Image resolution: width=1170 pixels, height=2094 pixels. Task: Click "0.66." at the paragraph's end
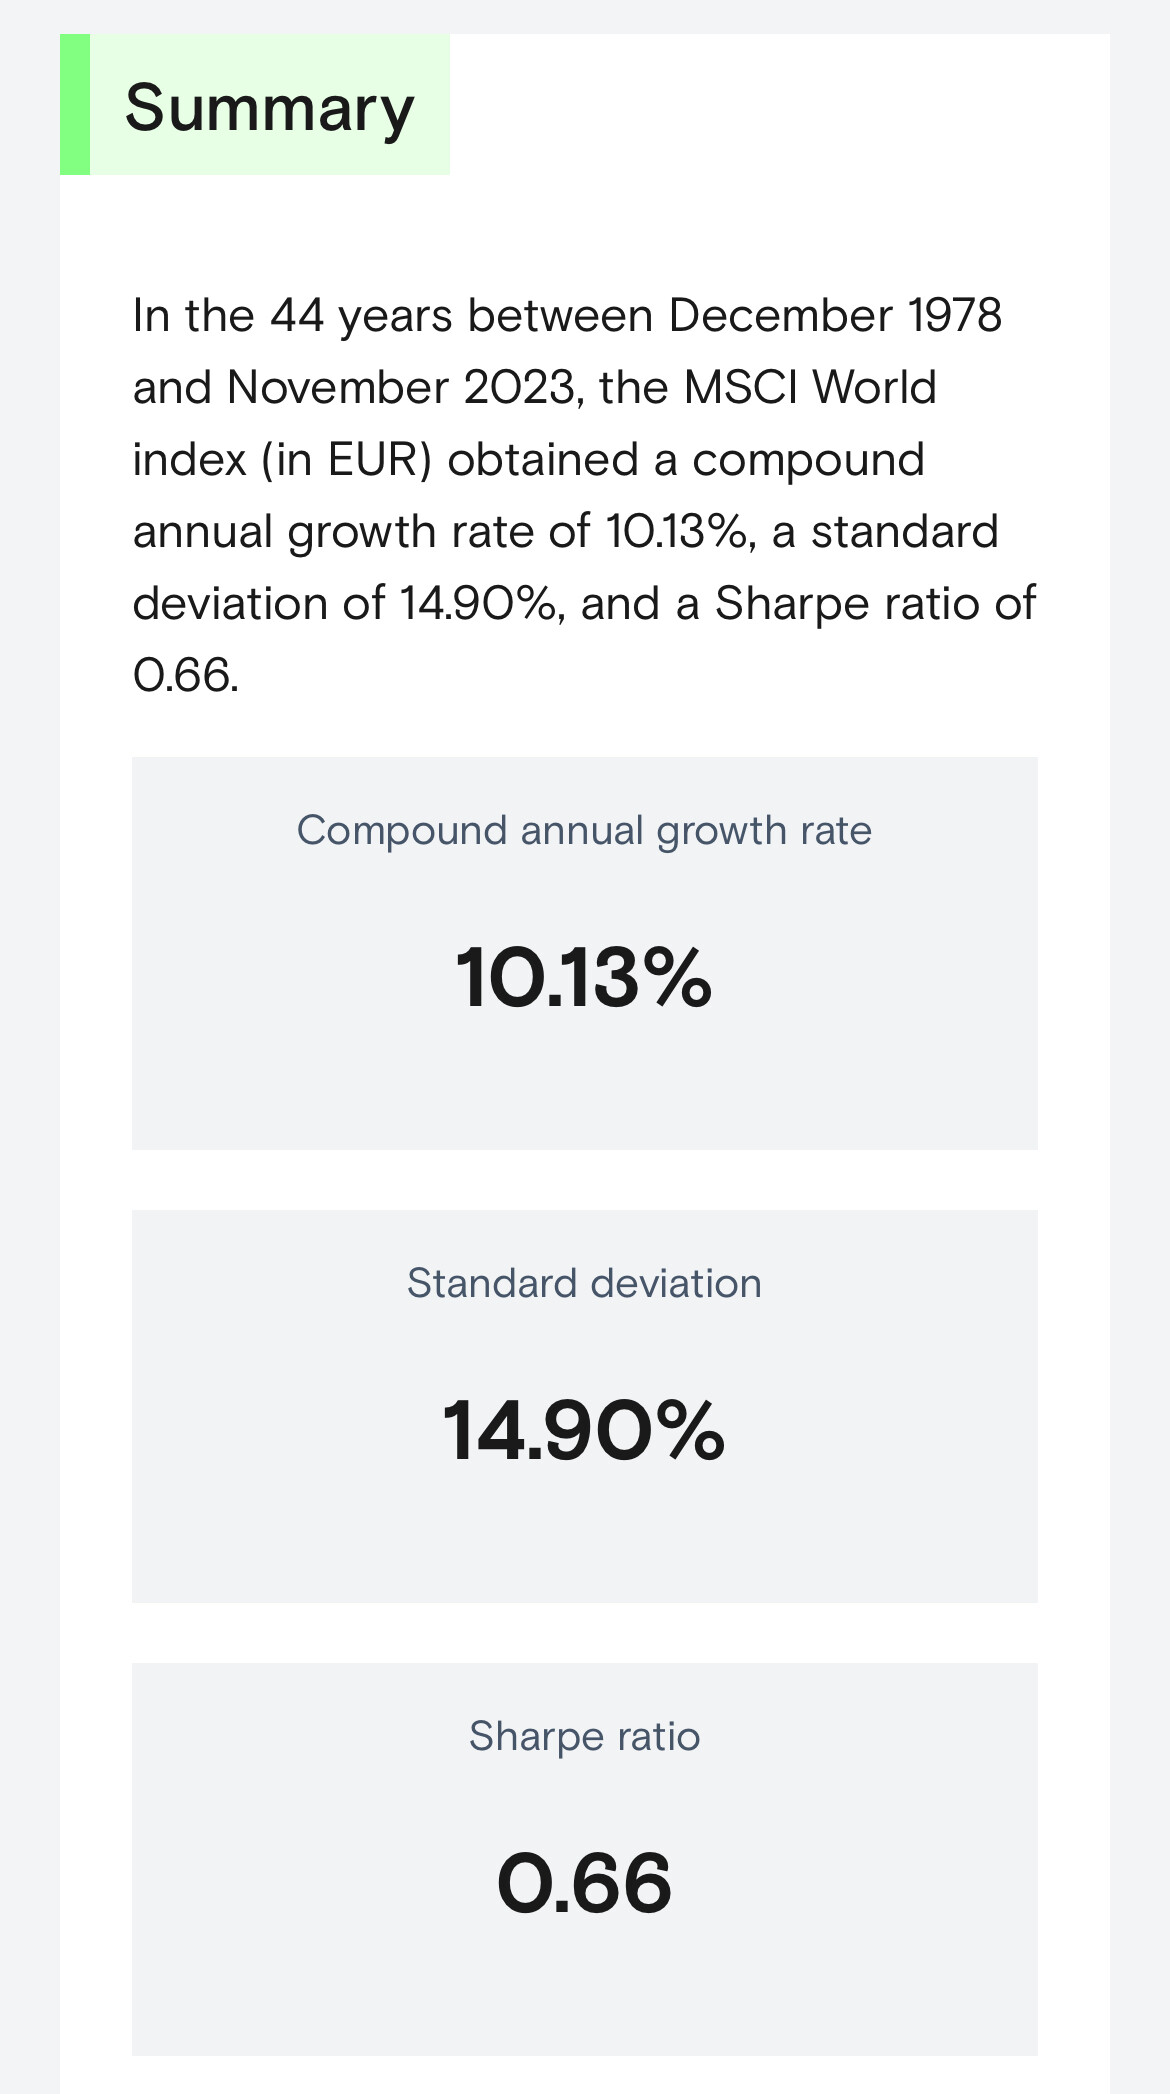point(186,676)
